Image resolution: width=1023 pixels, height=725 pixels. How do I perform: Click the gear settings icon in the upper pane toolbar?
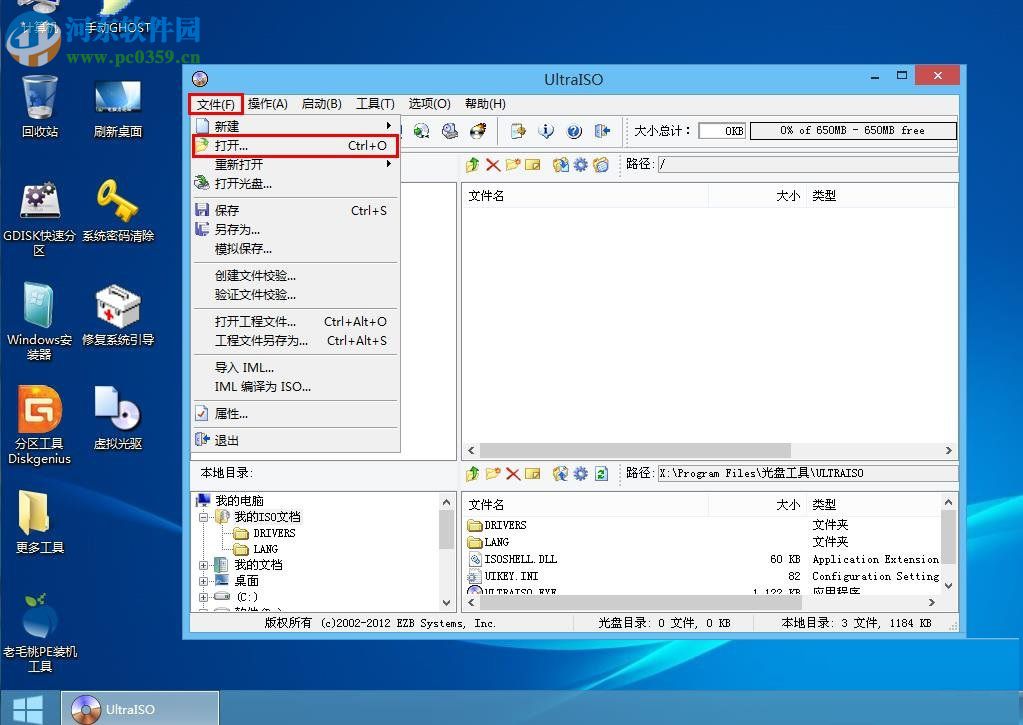pyautogui.click(x=580, y=165)
